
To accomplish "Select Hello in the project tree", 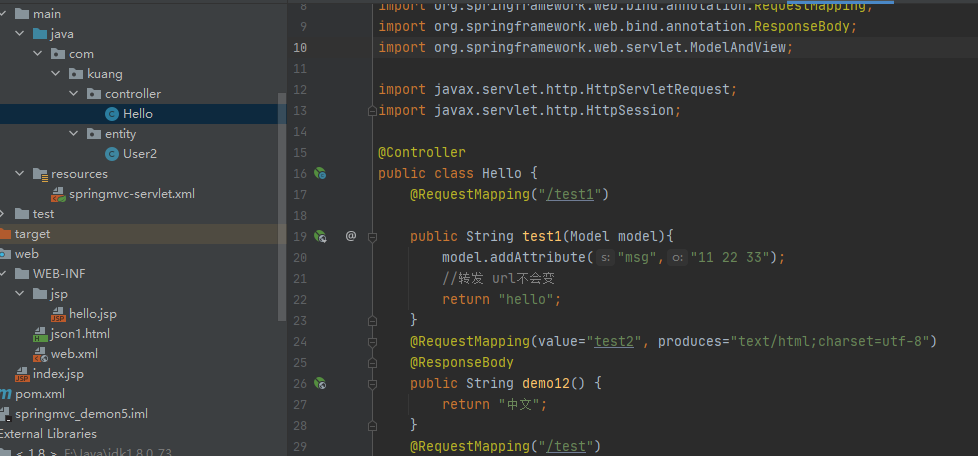I will tap(138, 114).
